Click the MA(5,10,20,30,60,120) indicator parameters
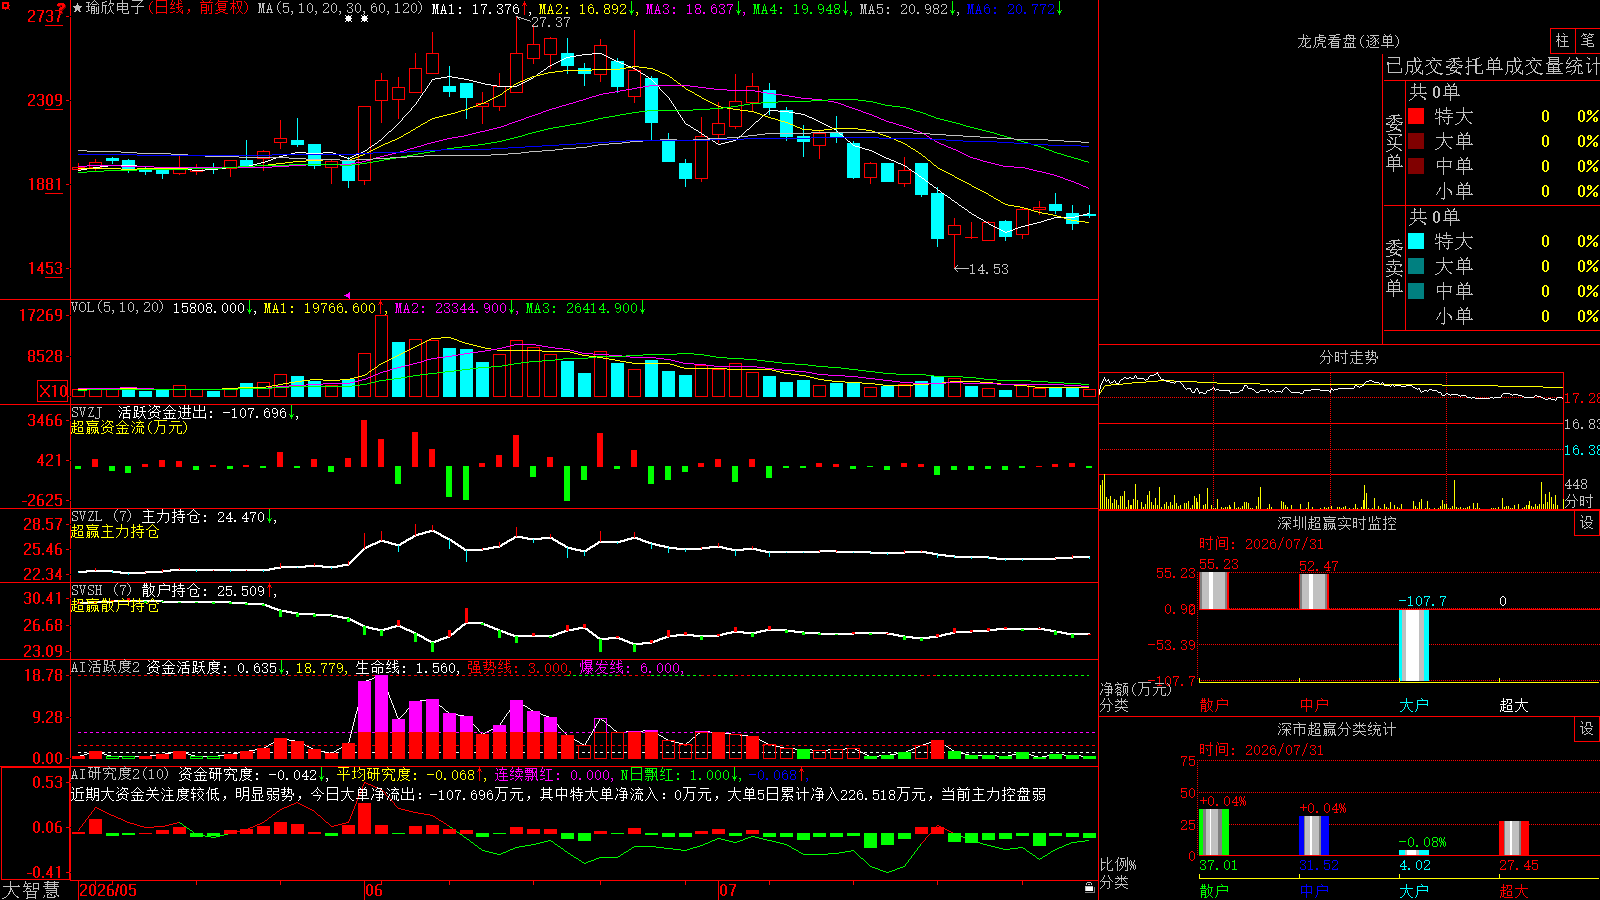The image size is (1600, 900). (340, 8)
